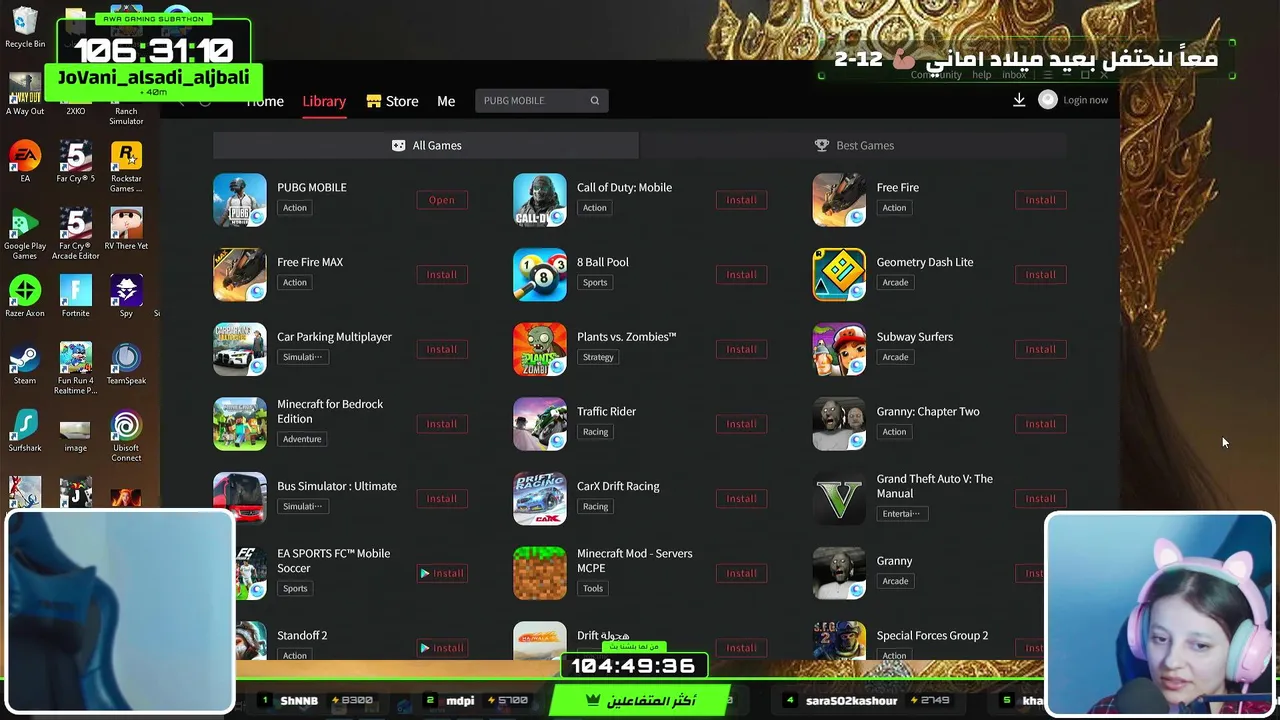Open the Store tab

pyautogui.click(x=392, y=101)
